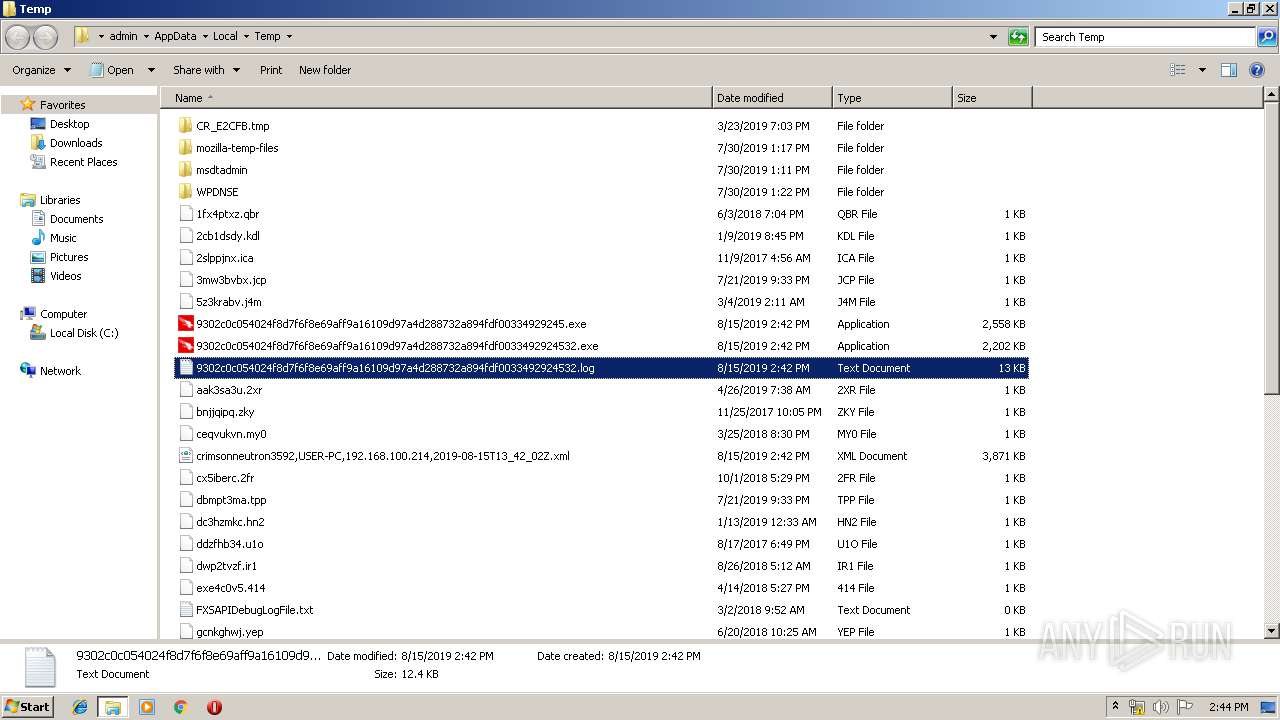This screenshot has width=1280, height=720.
Task: Expand the dropdown arrow after AppData breadcrumb
Action: [x=204, y=37]
